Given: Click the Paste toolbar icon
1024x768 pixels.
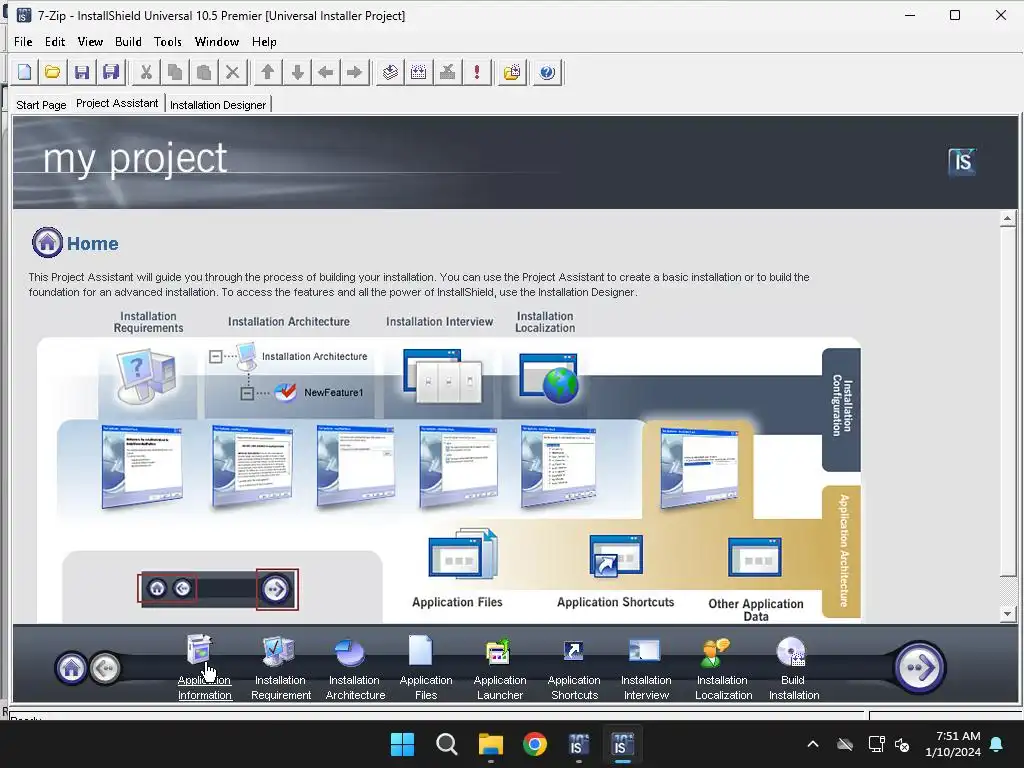Looking at the screenshot, I should (204, 72).
